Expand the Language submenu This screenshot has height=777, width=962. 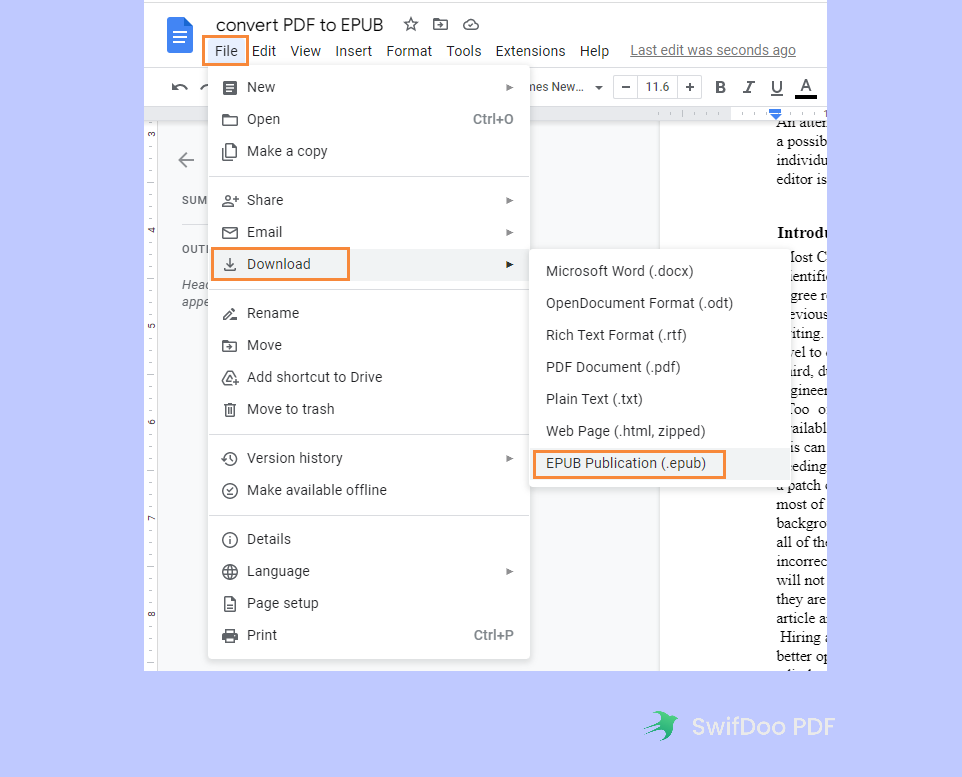pos(369,571)
